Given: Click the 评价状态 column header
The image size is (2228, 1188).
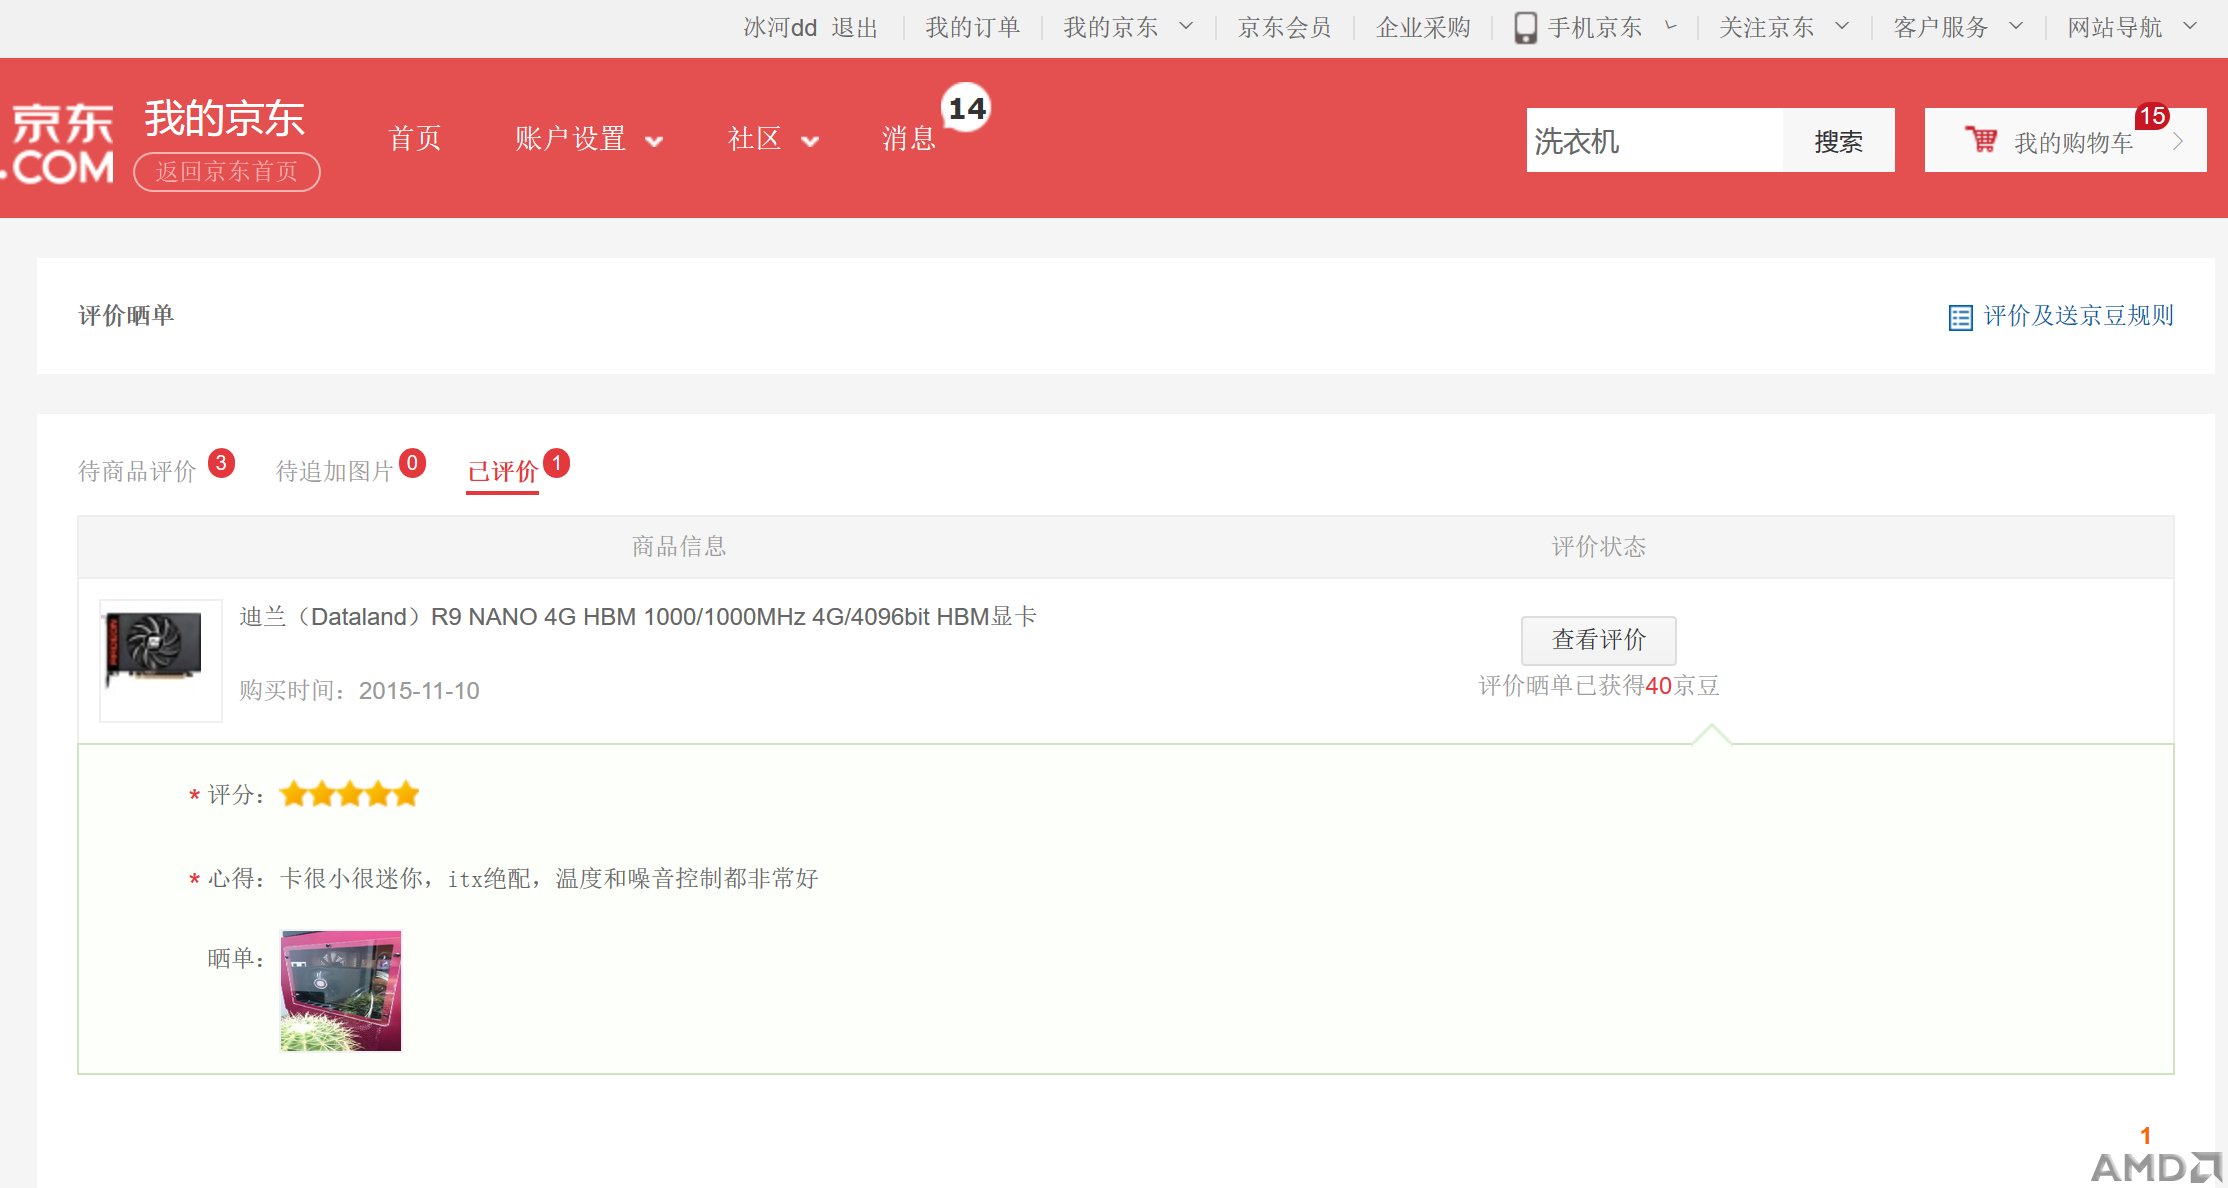Looking at the screenshot, I should [x=1598, y=547].
